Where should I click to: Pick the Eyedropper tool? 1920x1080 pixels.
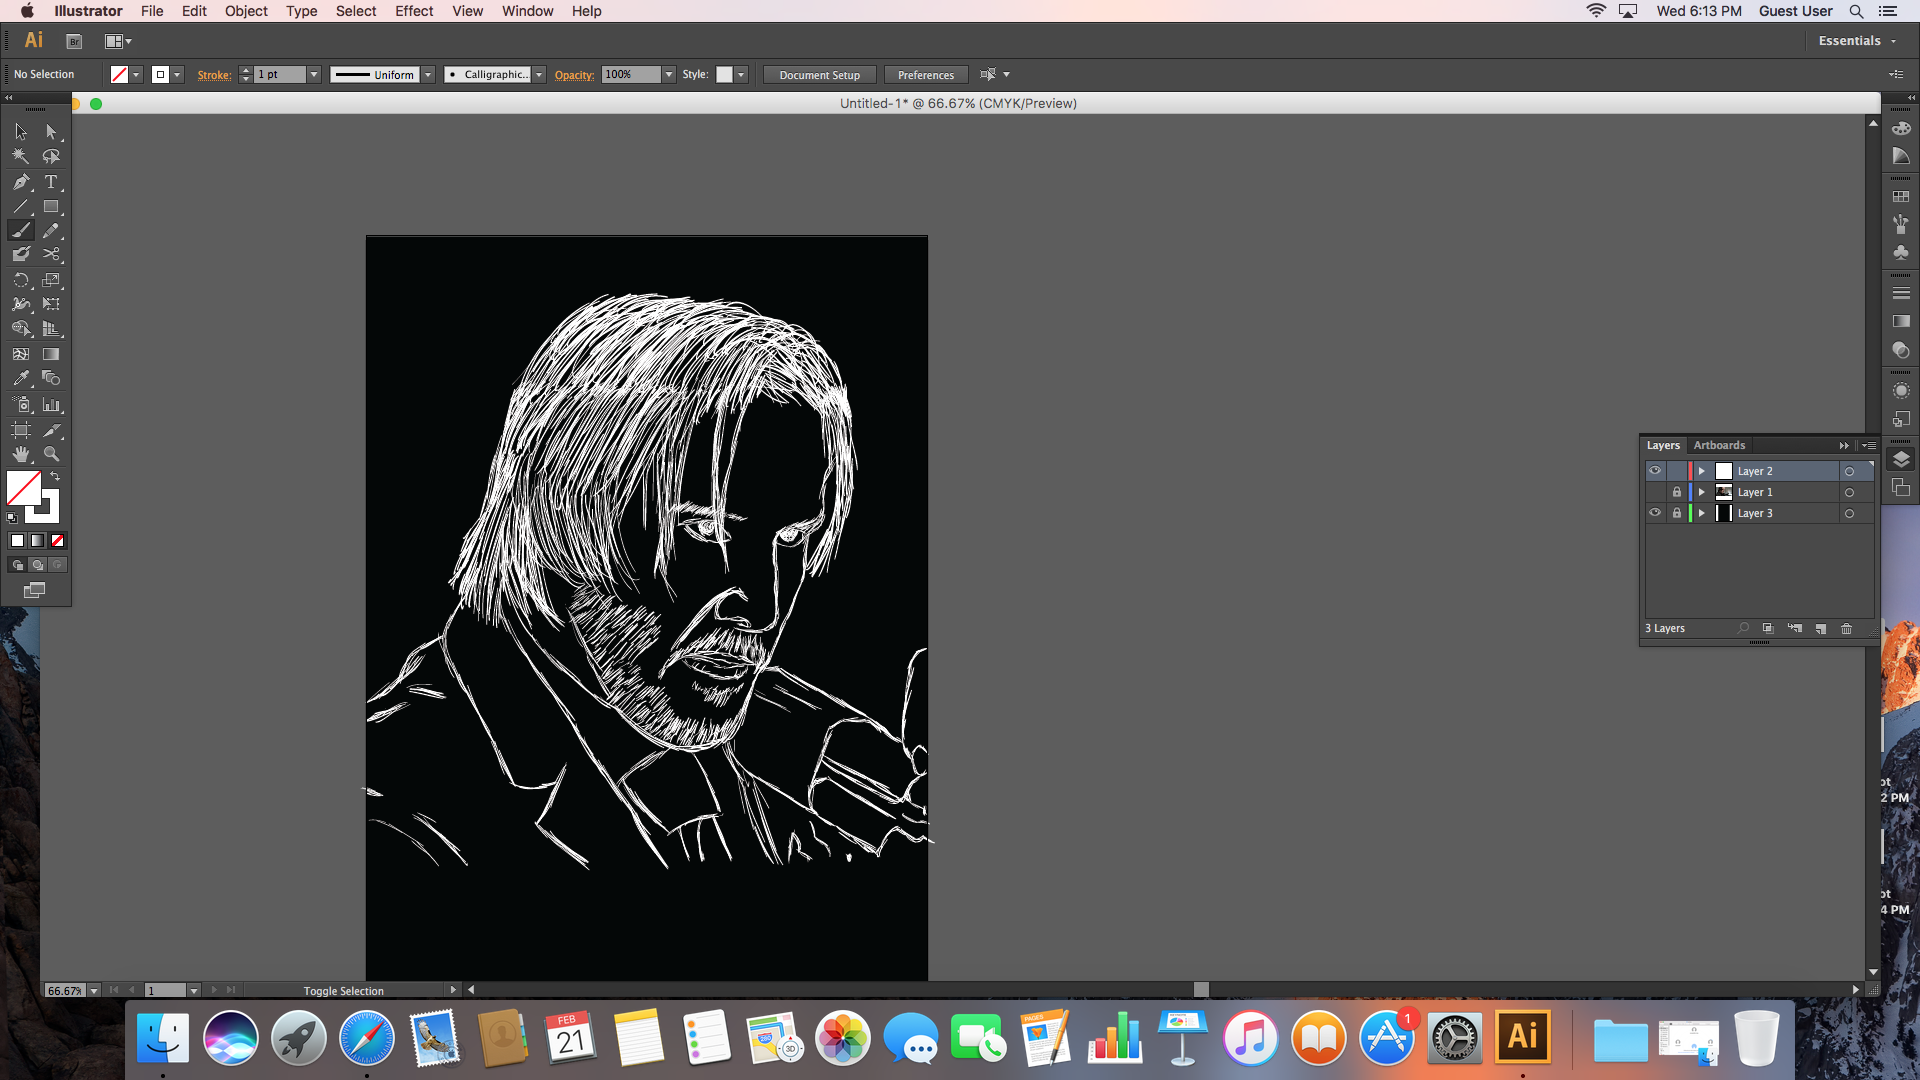click(x=21, y=379)
